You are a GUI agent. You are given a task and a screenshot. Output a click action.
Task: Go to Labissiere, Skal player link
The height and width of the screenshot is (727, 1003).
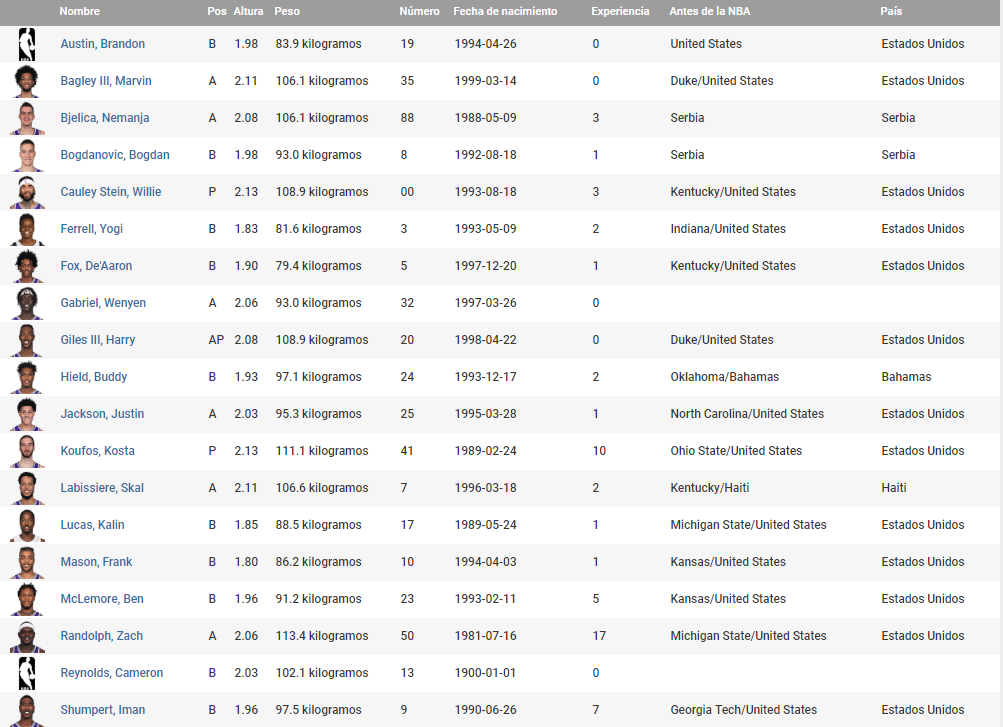(x=102, y=488)
